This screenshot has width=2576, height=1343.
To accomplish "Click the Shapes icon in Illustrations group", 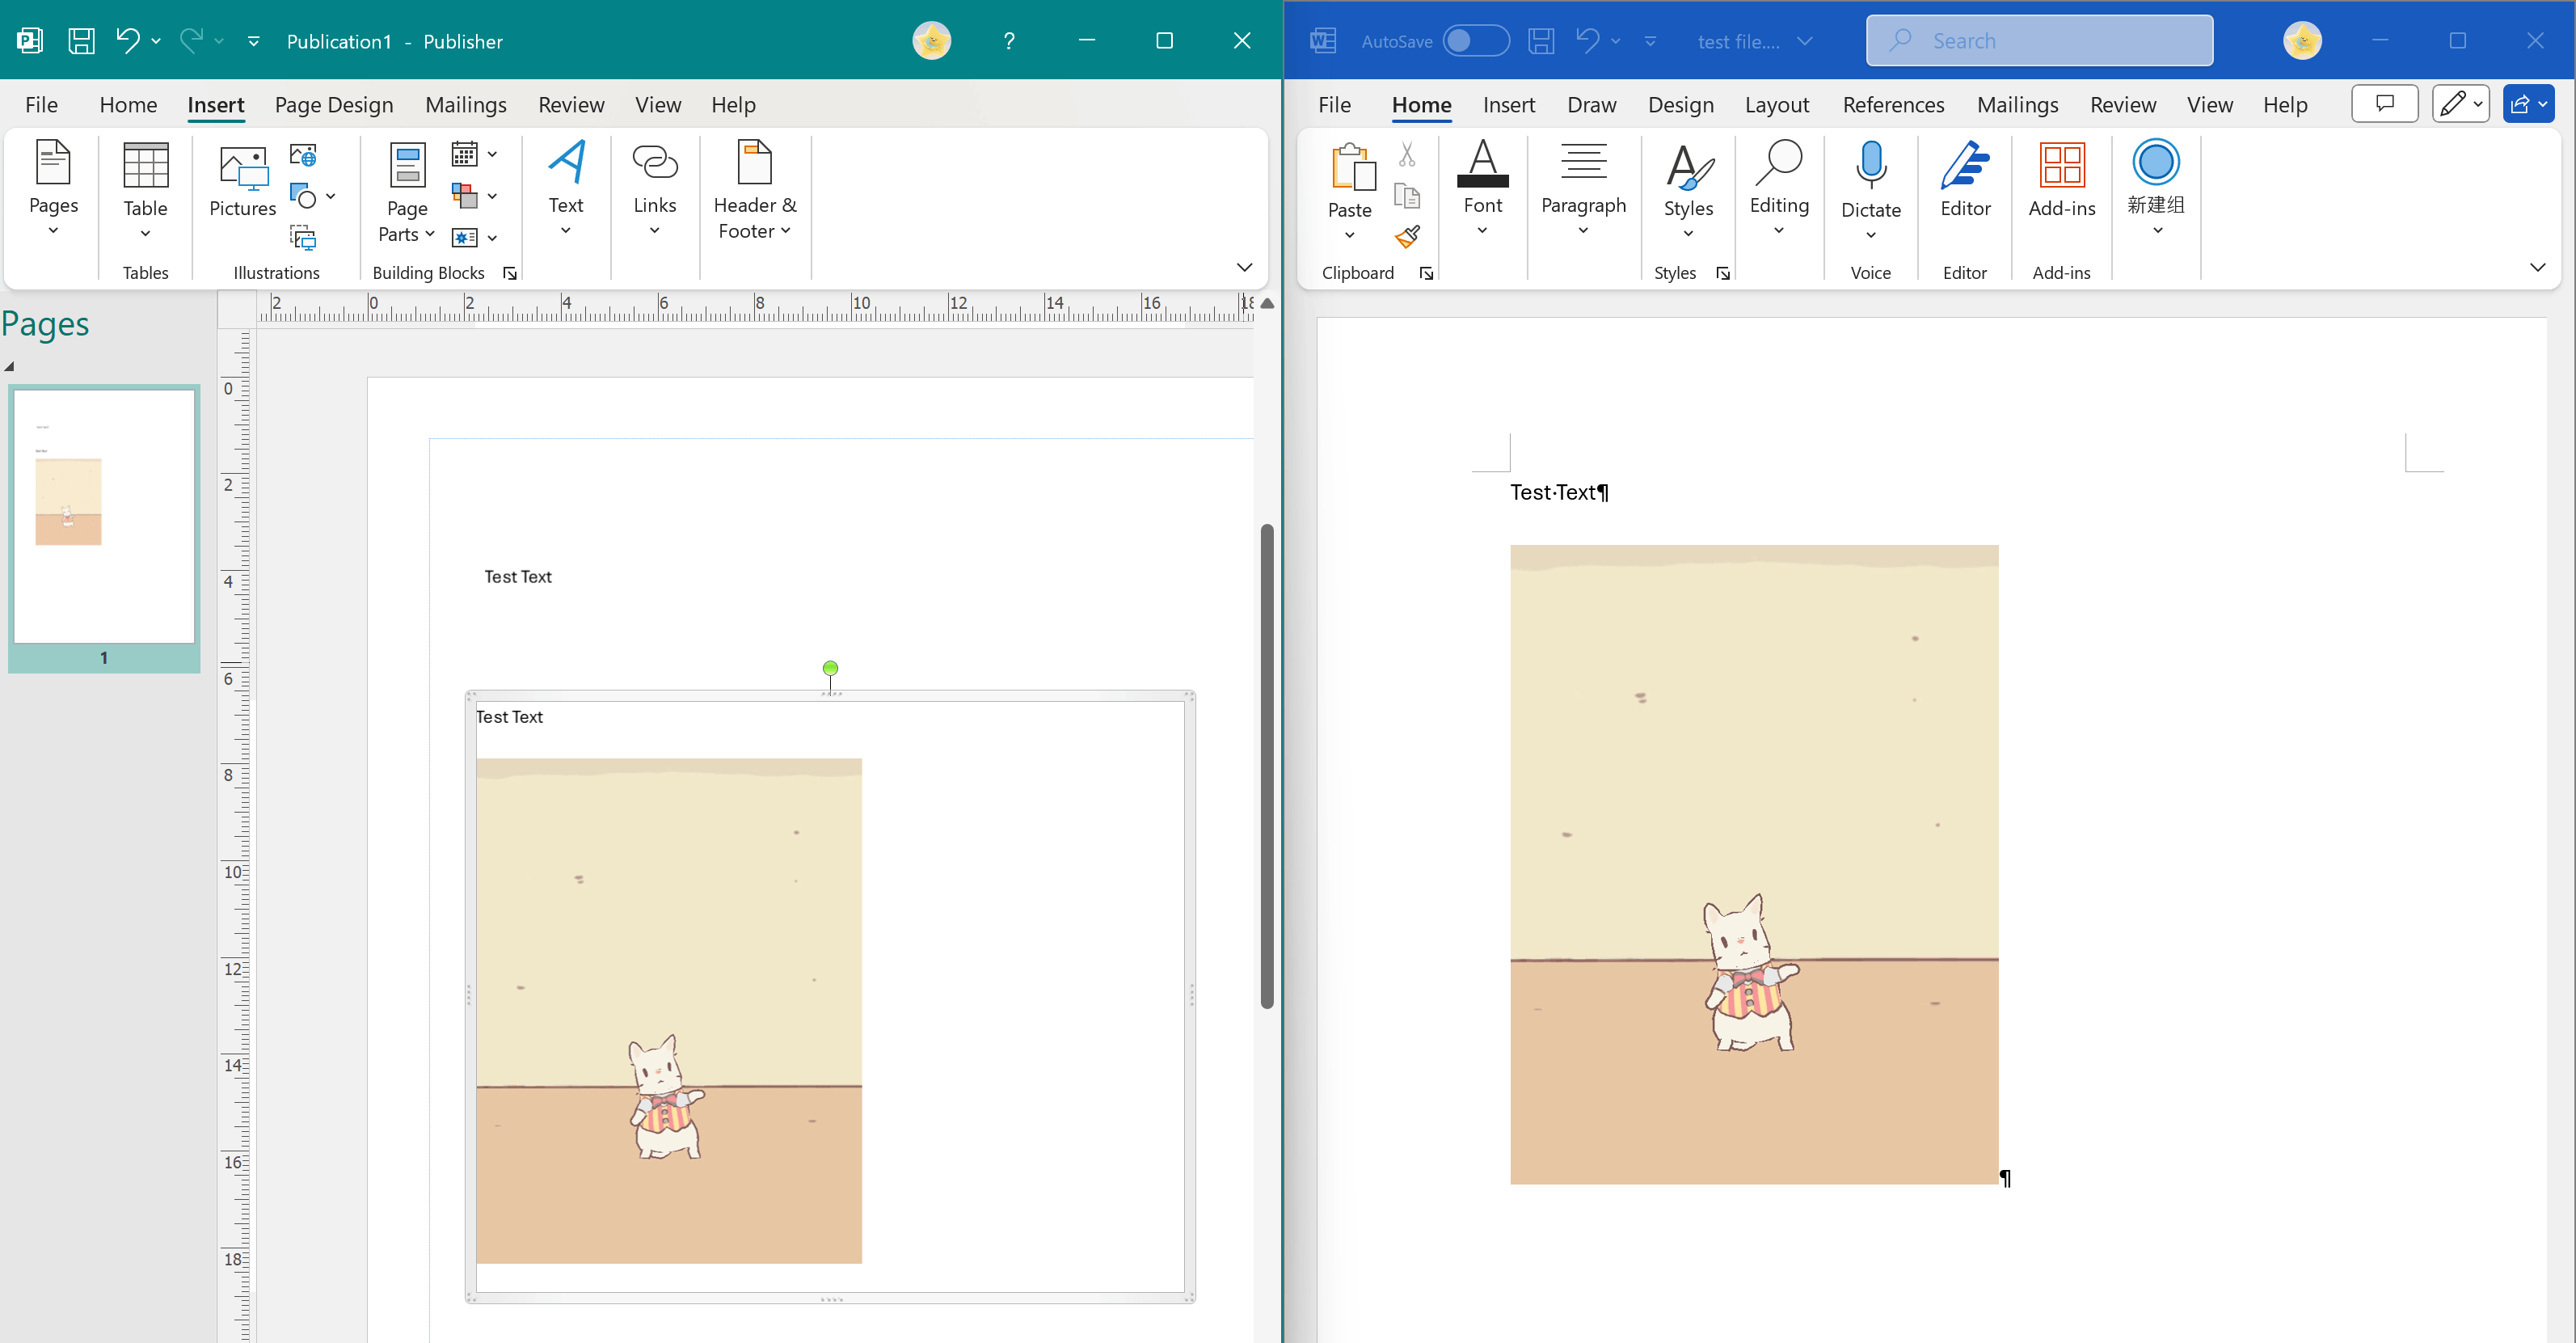I will 303,196.
